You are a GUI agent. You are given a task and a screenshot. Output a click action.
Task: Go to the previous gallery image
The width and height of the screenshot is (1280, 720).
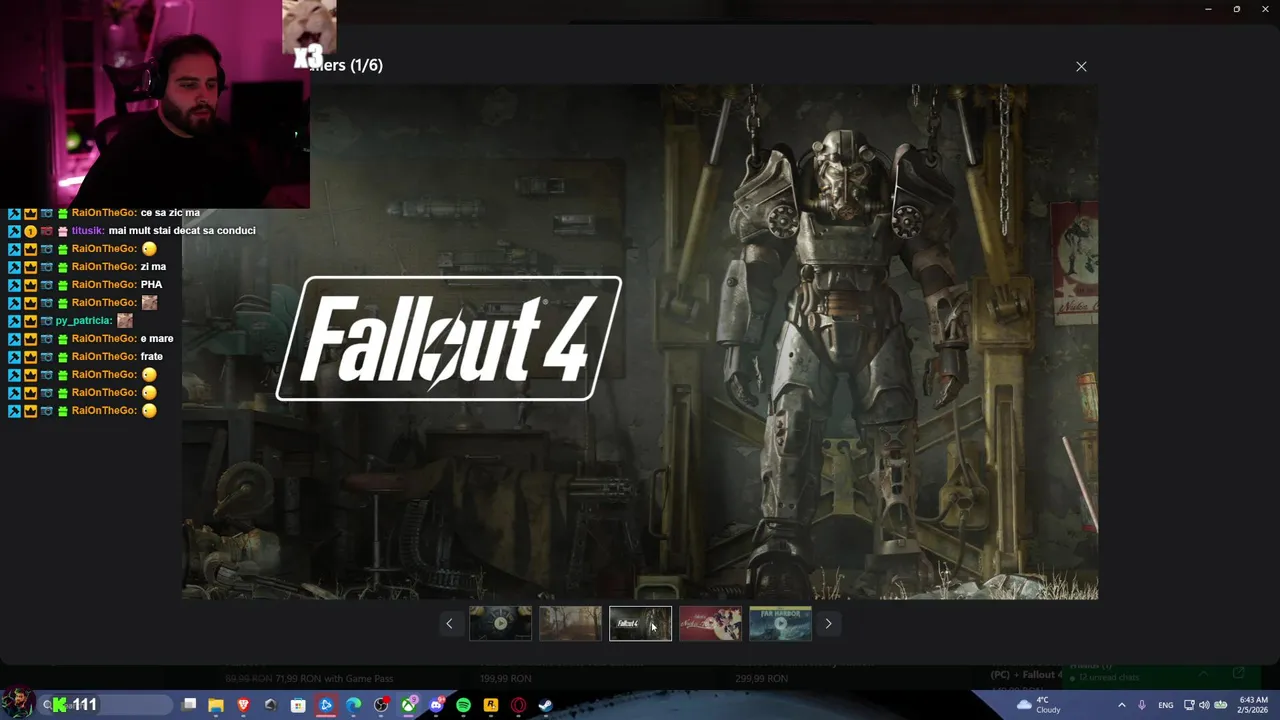point(449,624)
